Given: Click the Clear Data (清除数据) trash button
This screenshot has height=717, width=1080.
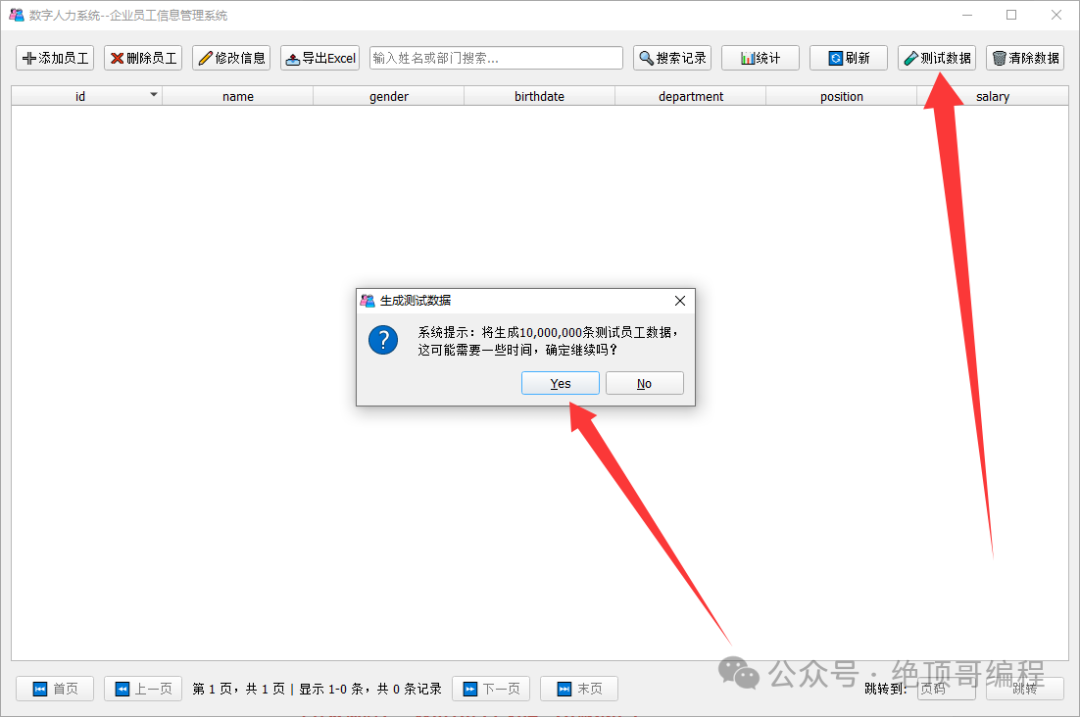Looking at the screenshot, I should tap(1025, 58).
